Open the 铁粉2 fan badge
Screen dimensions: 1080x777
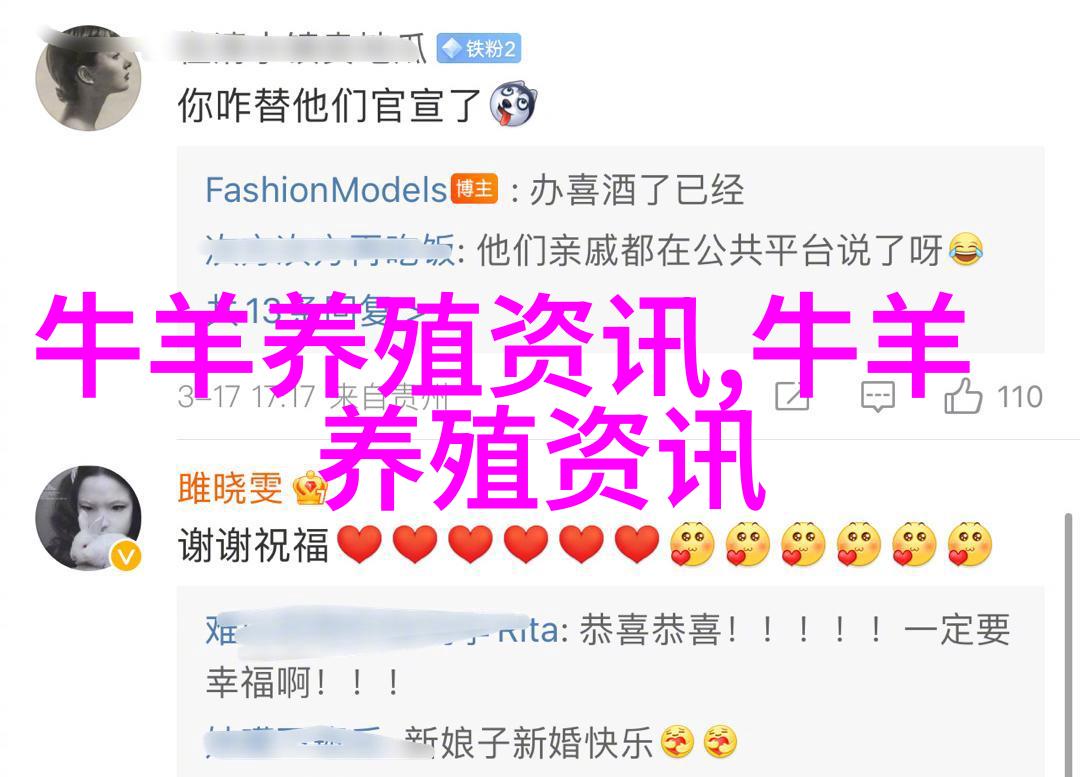tap(479, 48)
